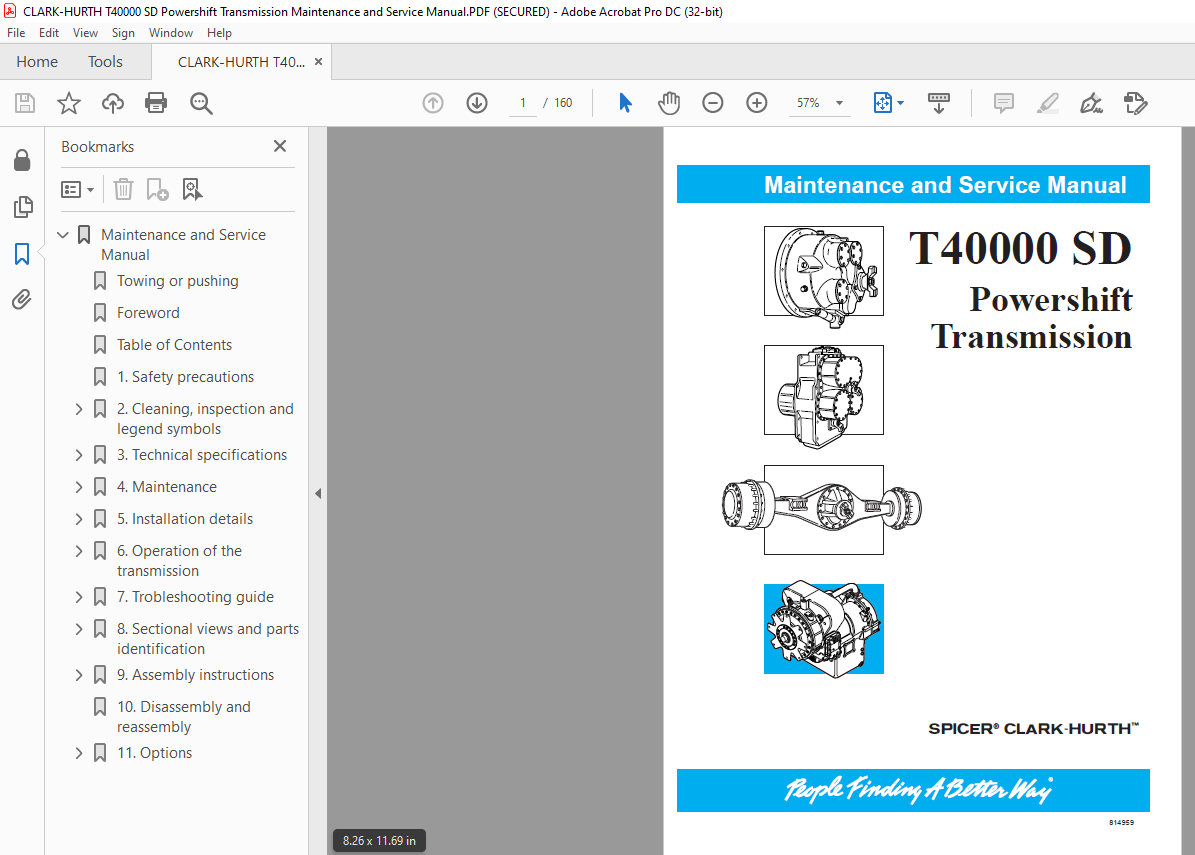
Task: Open the find text magnifier tool
Action: point(201,103)
